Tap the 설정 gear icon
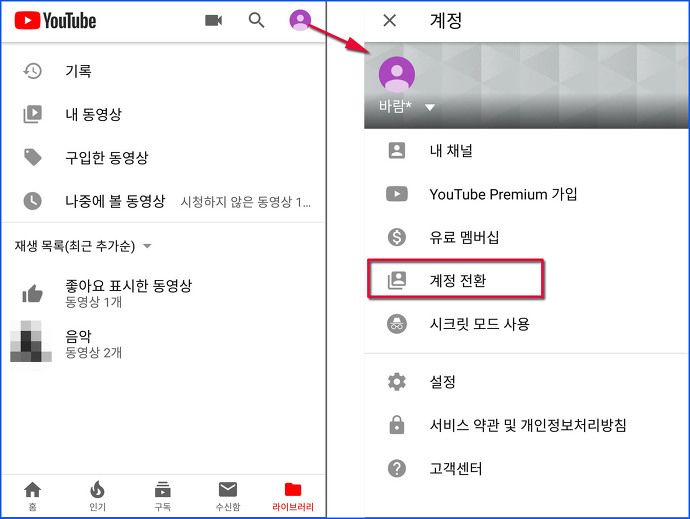The width and height of the screenshot is (690, 519). click(x=397, y=382)
